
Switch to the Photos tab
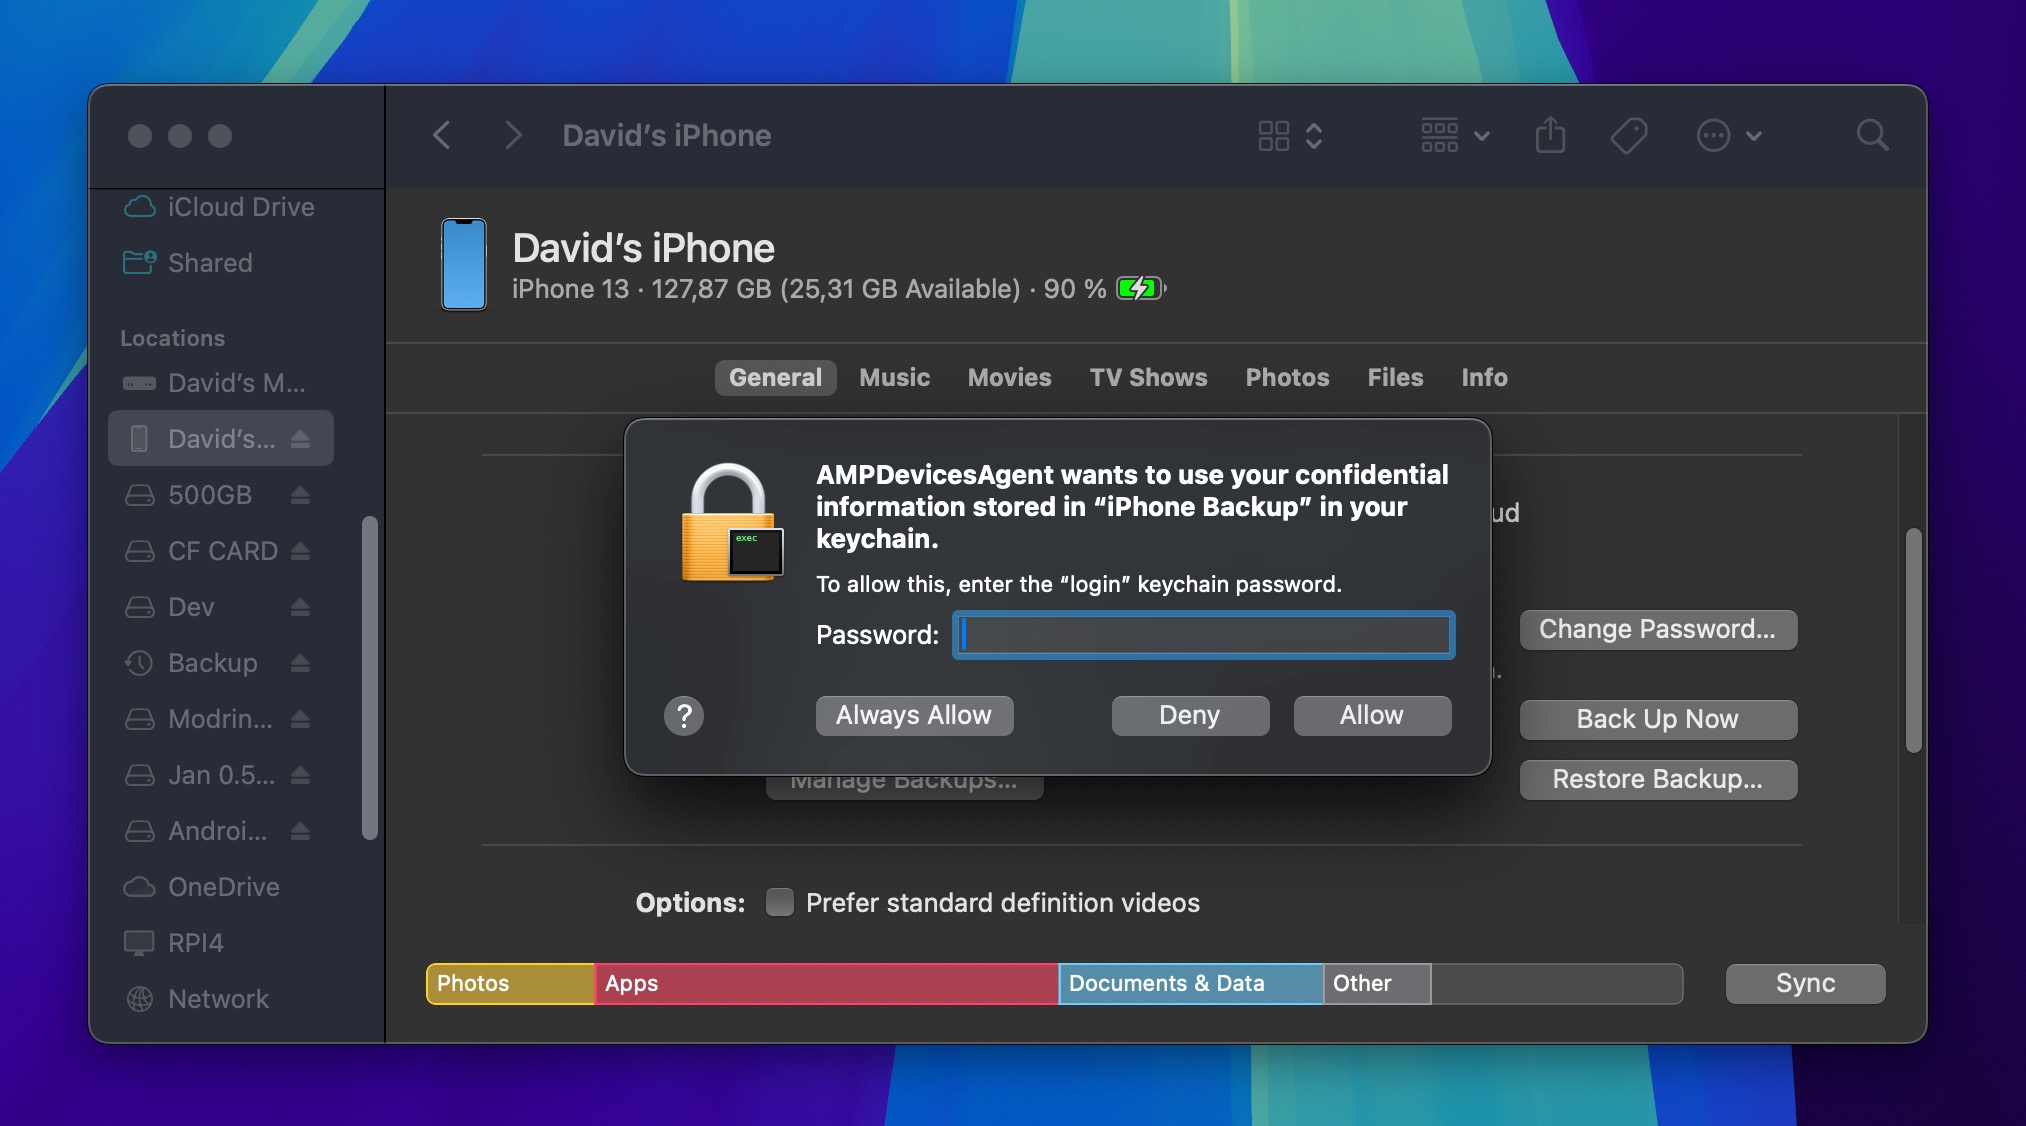click(1287, 377)
